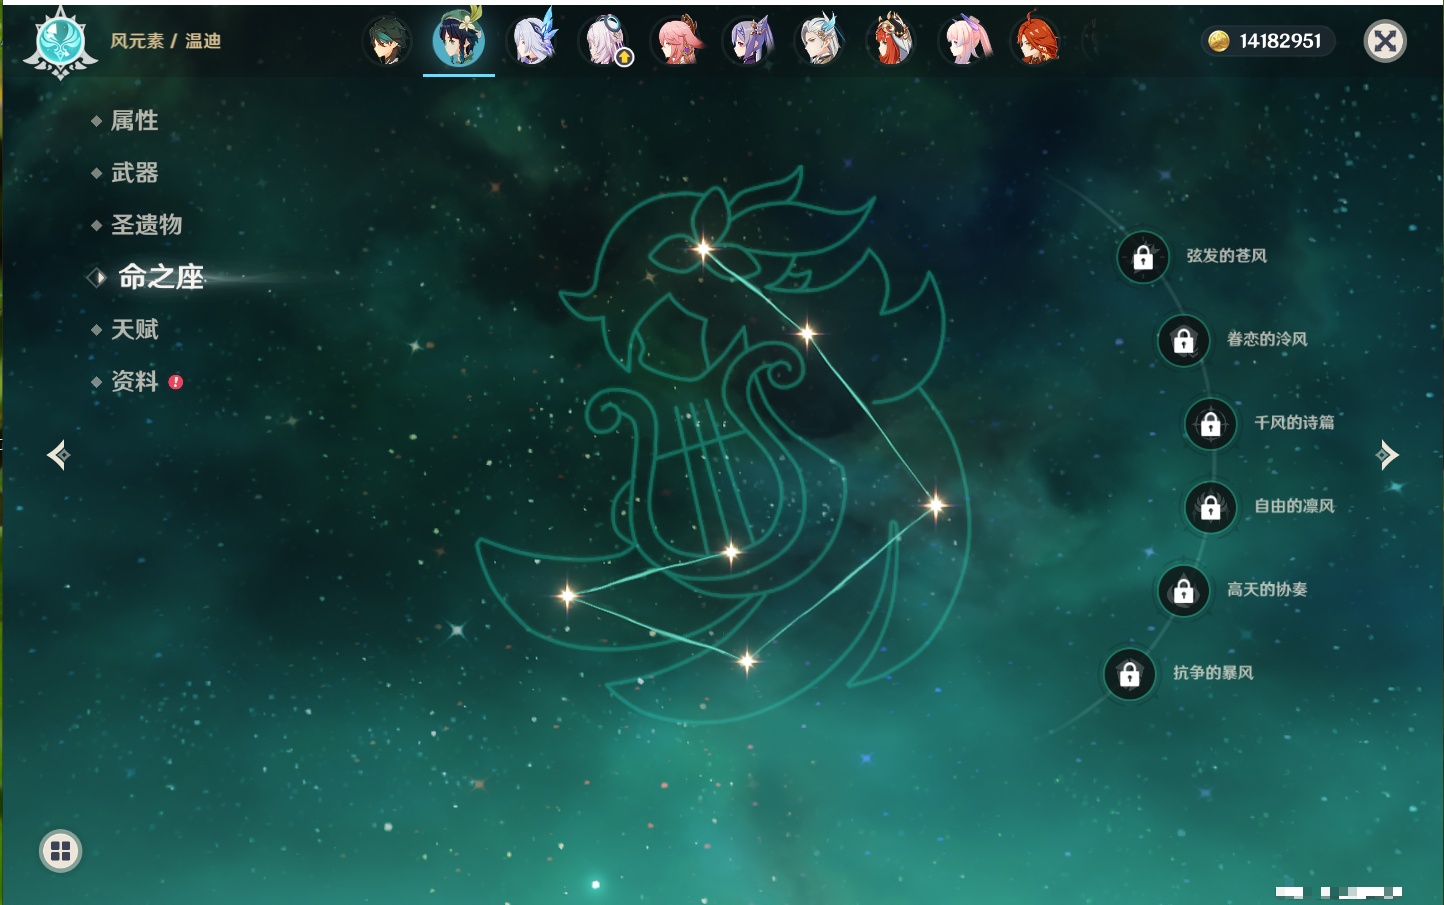Open locked constellation 眷恋的泠风
Viewport: 1444px width, 905px height.
pyautogui.click(x=1183, y=341)
